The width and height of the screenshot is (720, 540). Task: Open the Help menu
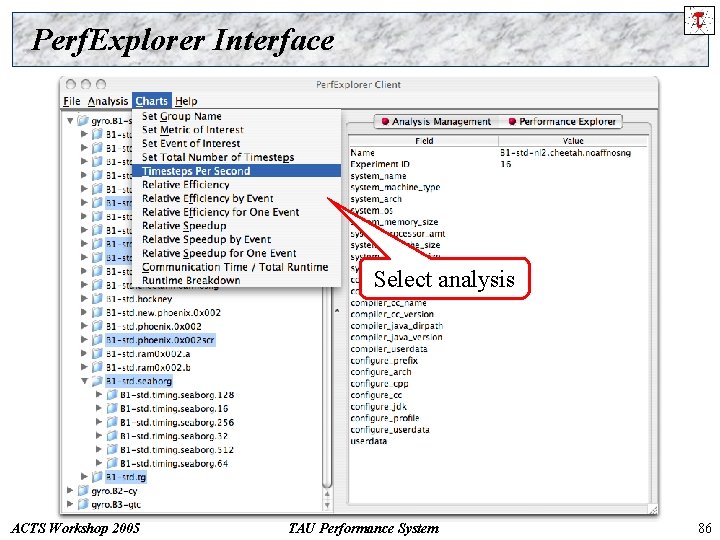pyautogui.click(x=186, y=101)
